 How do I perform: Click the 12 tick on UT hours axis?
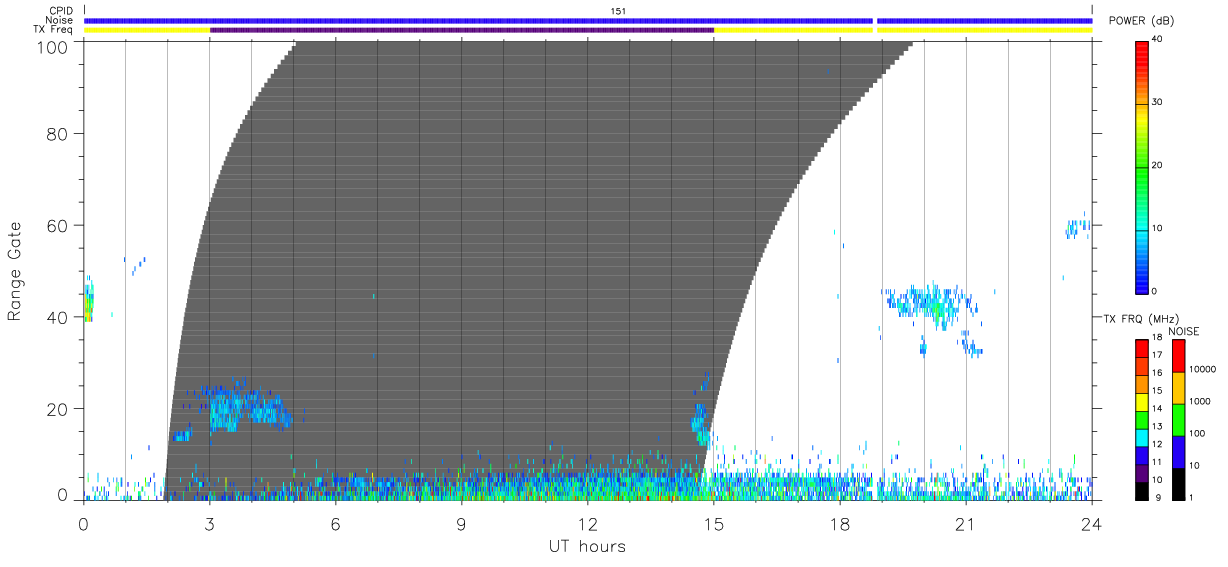tap(587, 523)
